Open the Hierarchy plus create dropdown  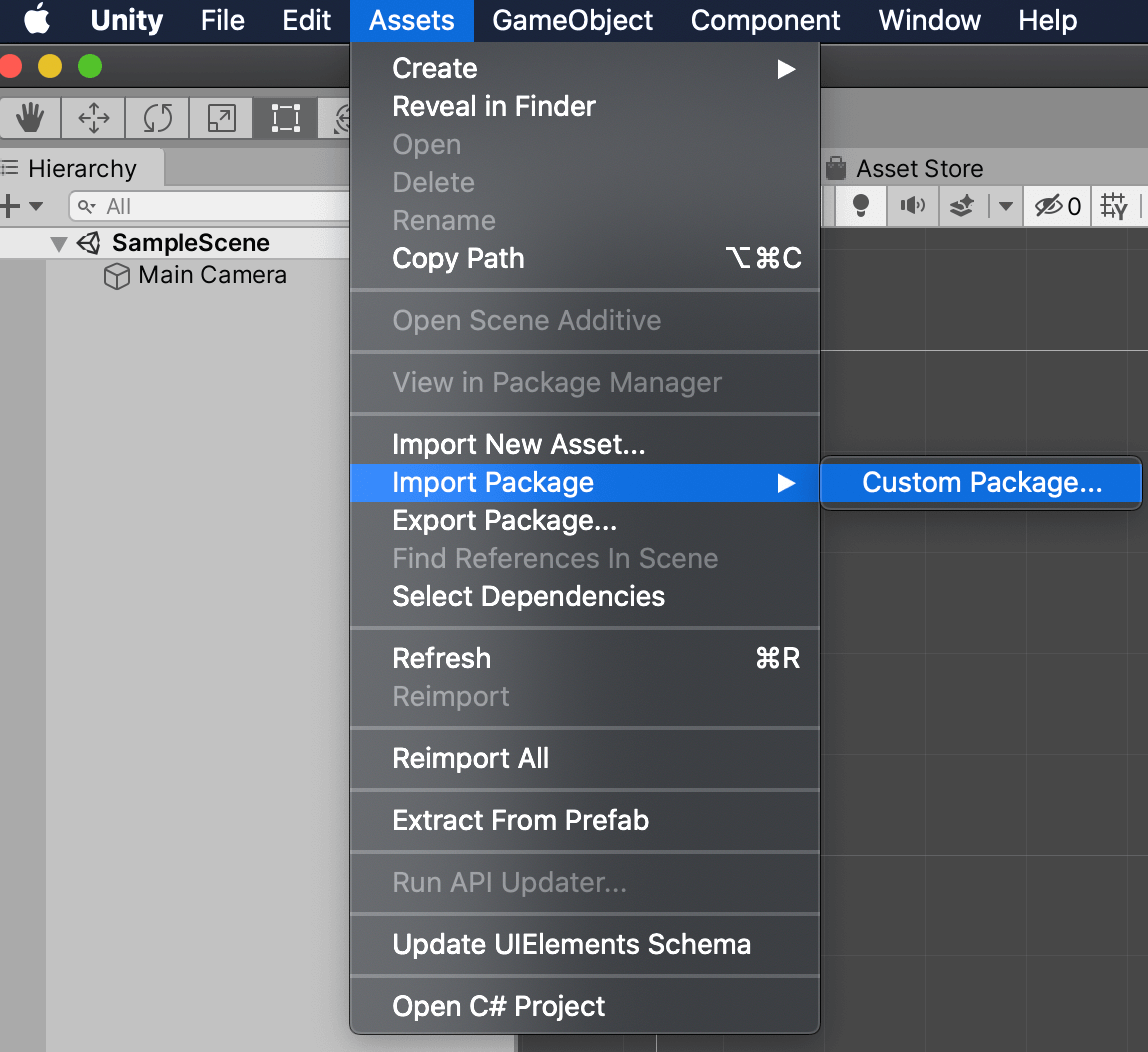20,206
